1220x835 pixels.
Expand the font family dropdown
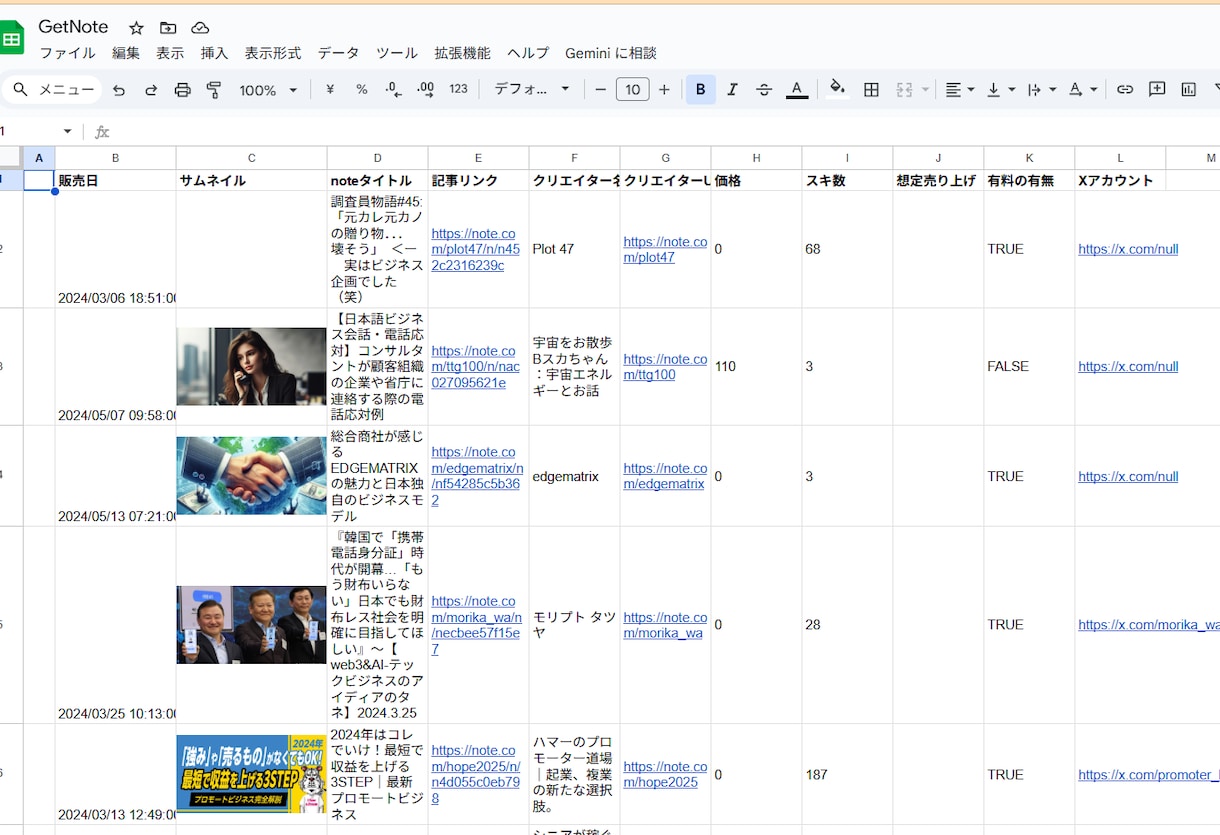[532, 90]
